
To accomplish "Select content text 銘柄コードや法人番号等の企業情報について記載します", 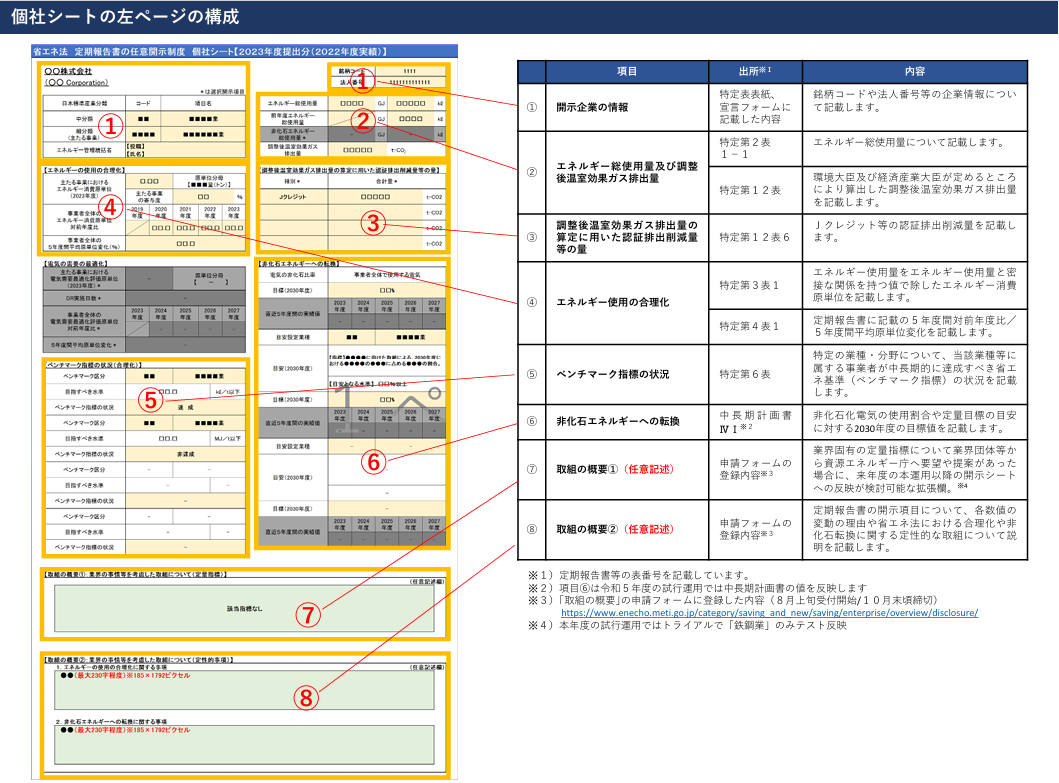I will click(x=914, y=101).
